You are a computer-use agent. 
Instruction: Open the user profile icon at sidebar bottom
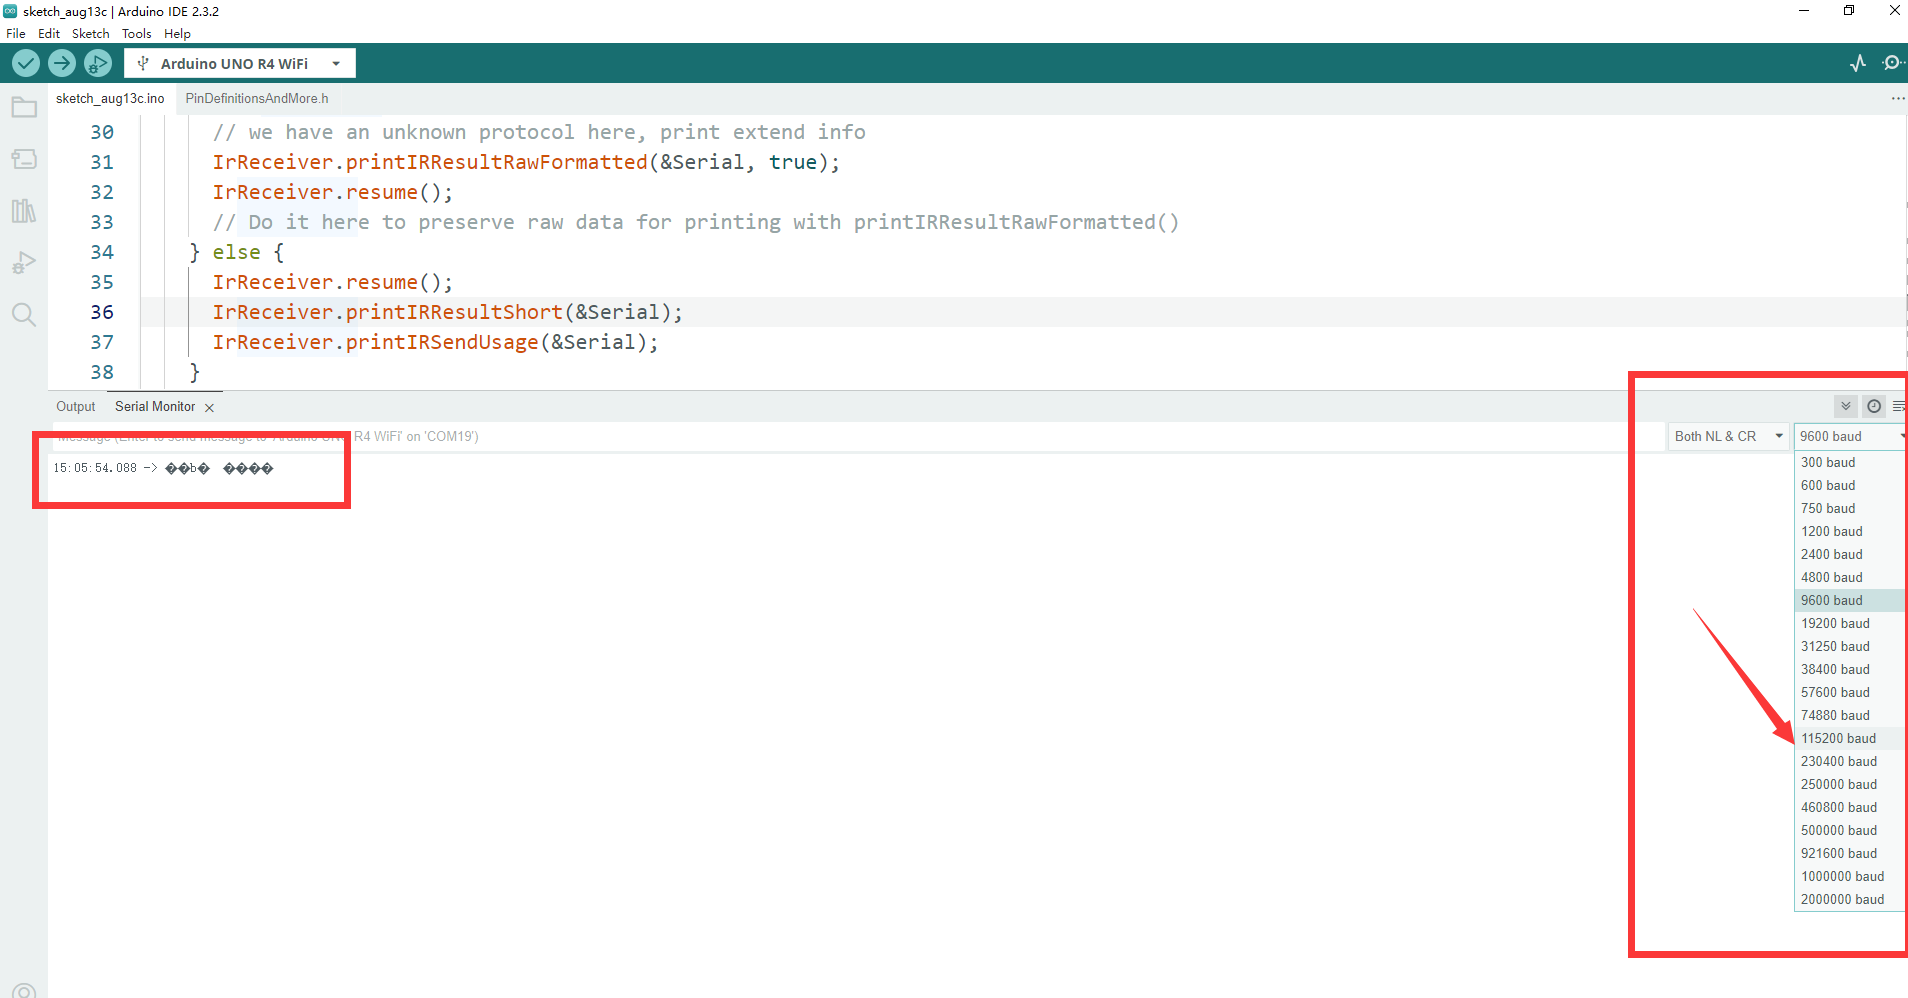coord(24,990)
